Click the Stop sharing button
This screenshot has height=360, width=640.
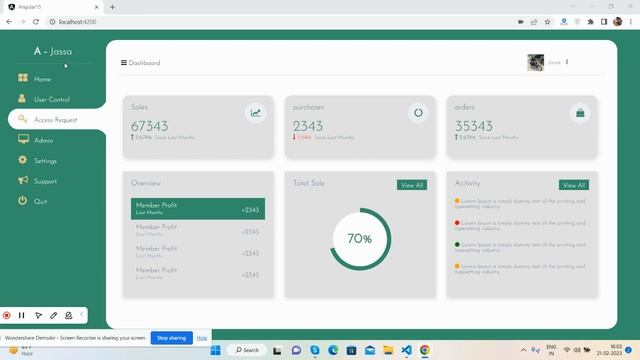pyautogui.click(x=171, y=338)
